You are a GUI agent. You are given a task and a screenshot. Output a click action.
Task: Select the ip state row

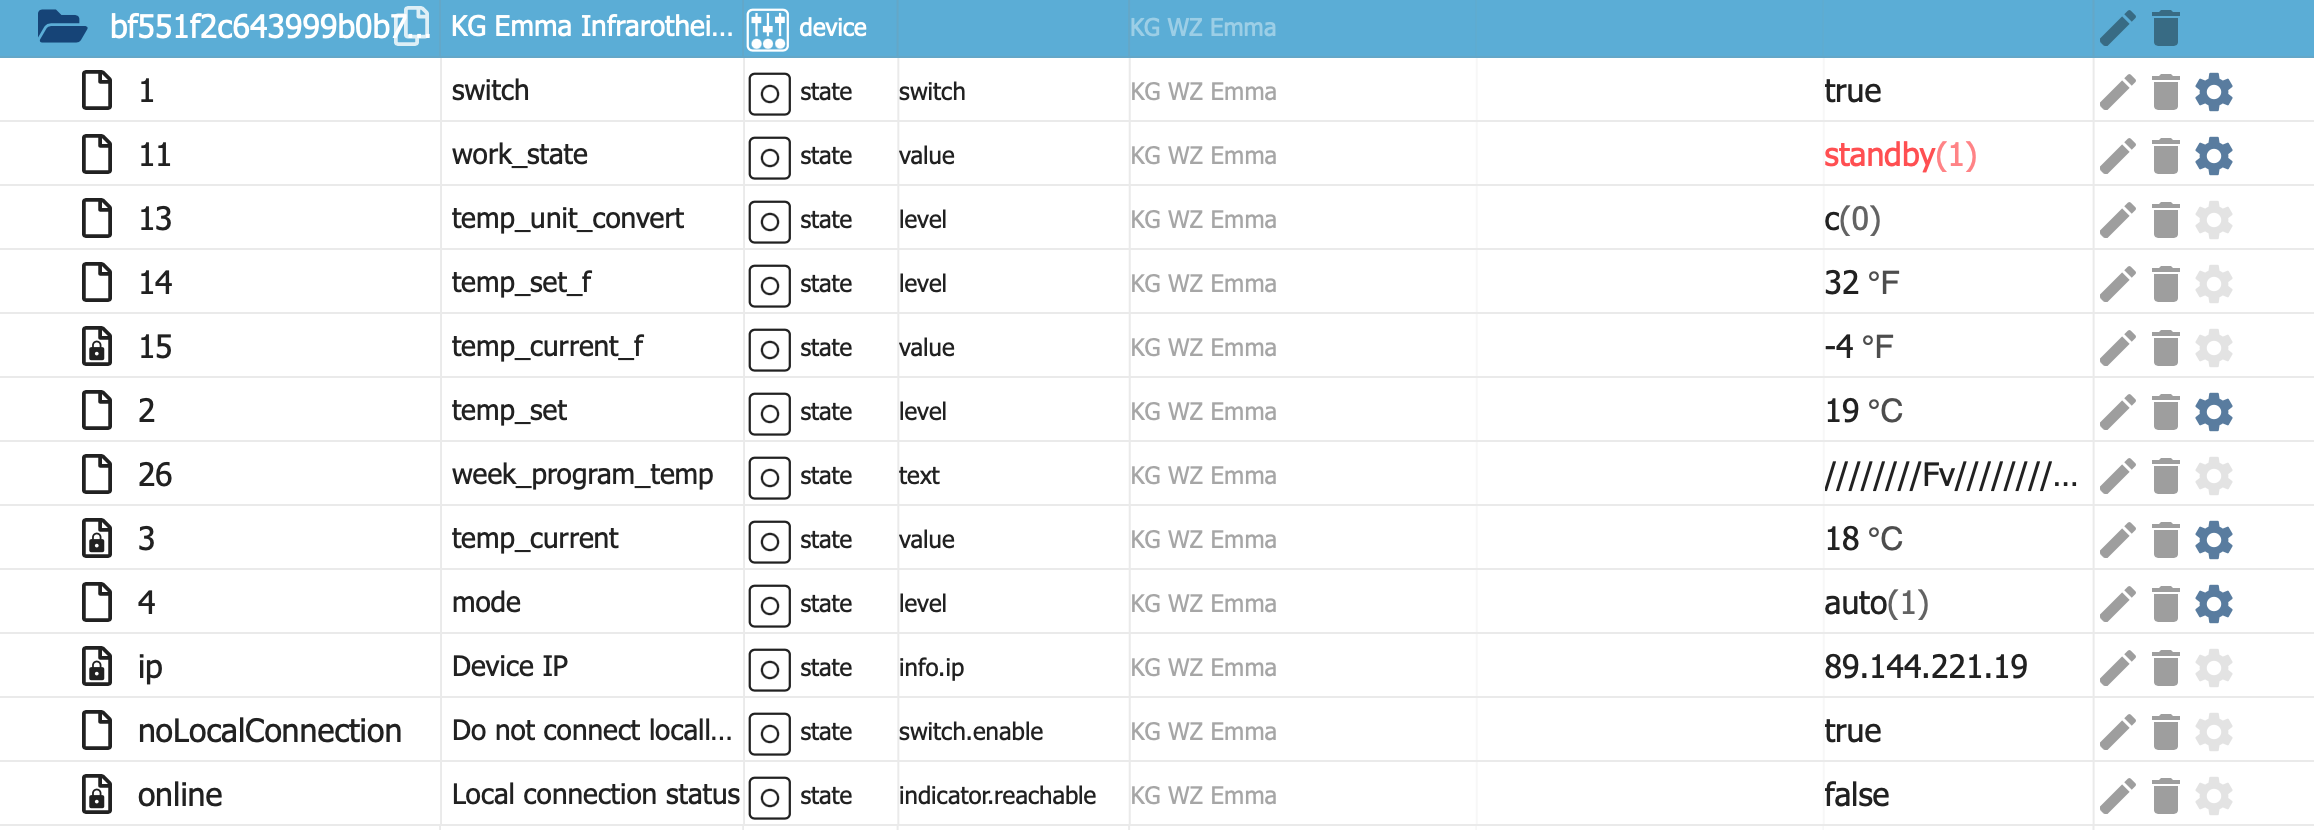[x=150, y=668]
